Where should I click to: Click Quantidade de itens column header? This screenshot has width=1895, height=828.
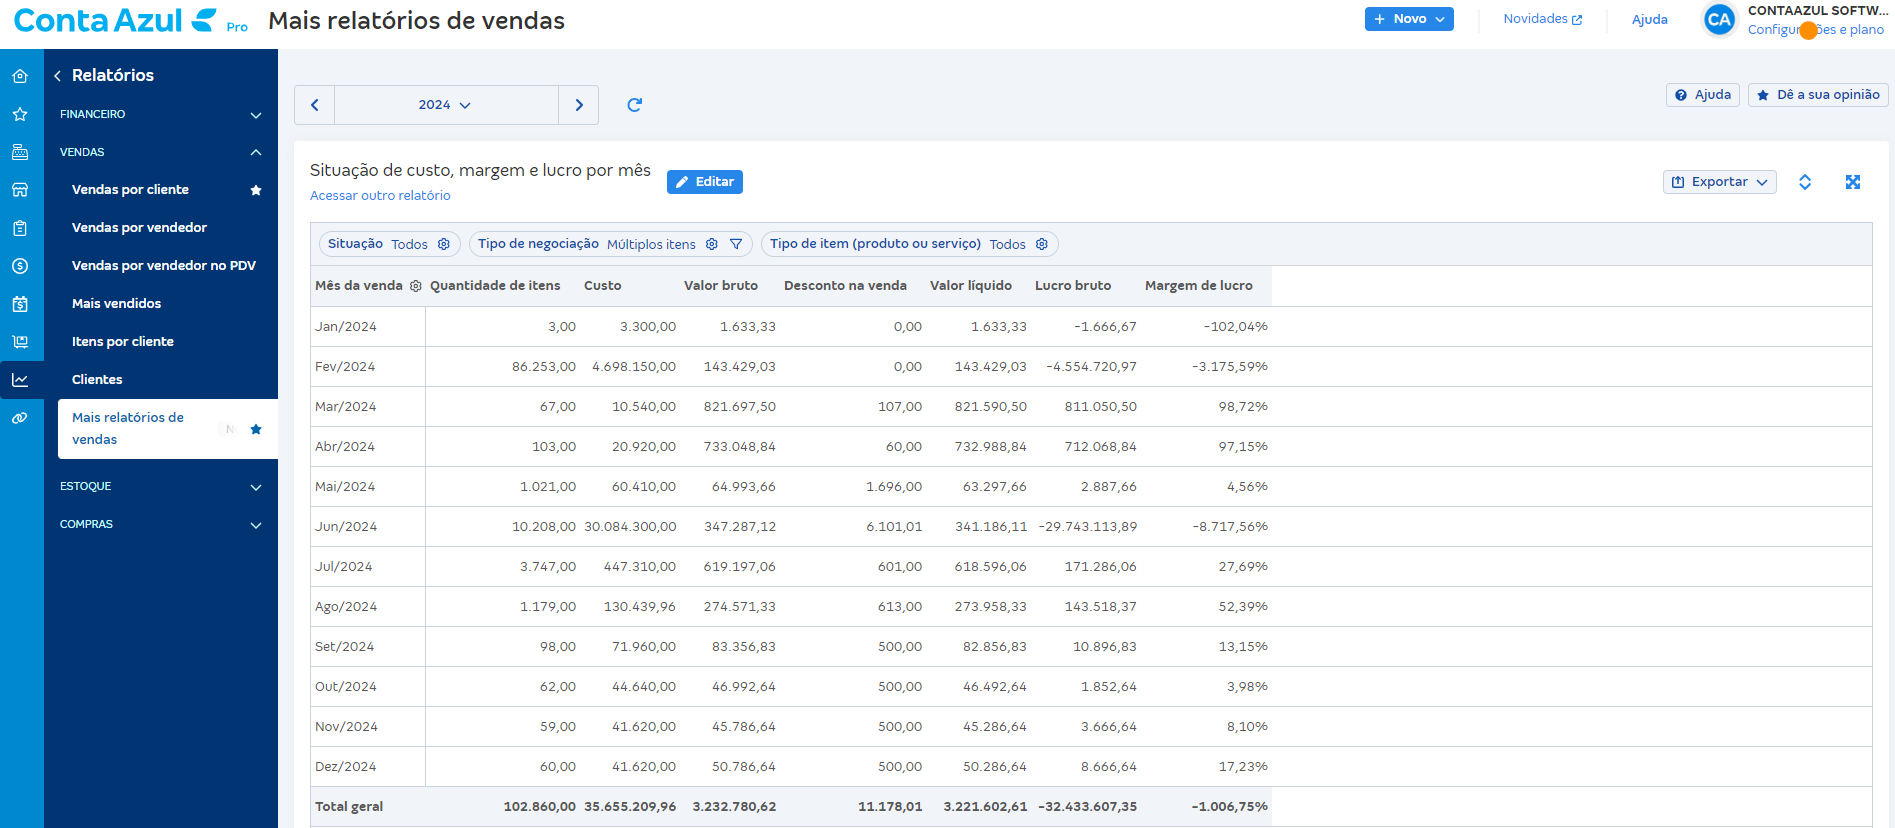point(495,286)
